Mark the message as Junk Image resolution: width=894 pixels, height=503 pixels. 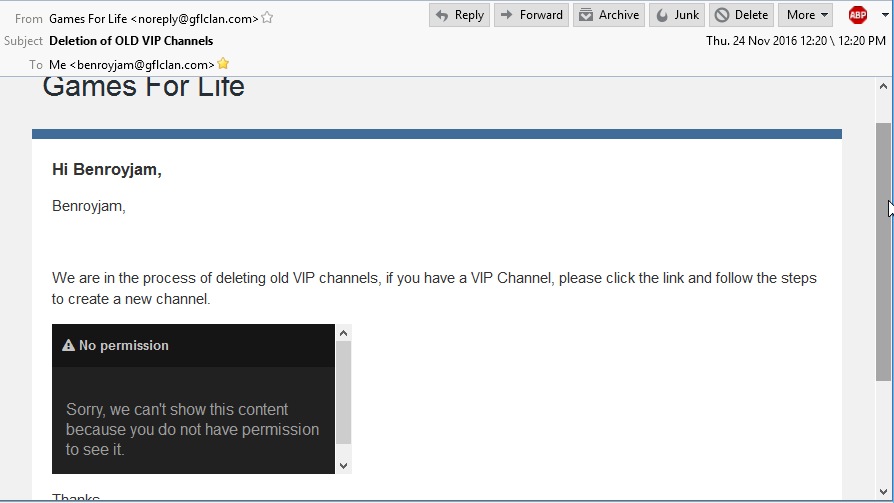[676, 15]
